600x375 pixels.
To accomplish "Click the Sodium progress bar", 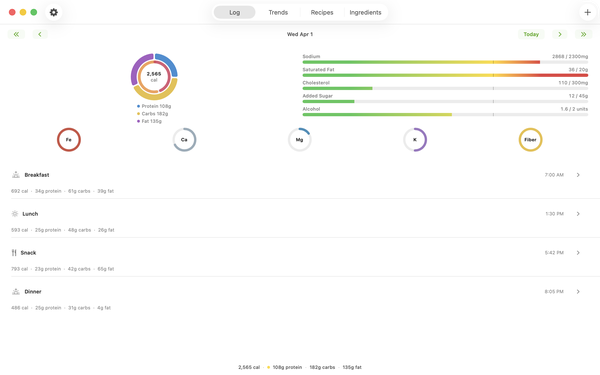I will coord(445,62).
